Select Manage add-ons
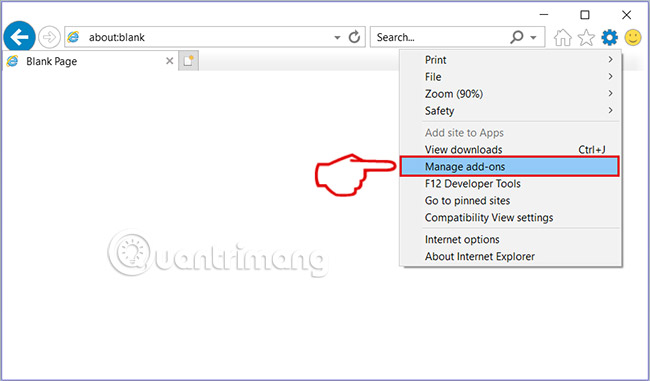Image resolution: width=650 pixels, height=381 pixels. coord(510,167)
